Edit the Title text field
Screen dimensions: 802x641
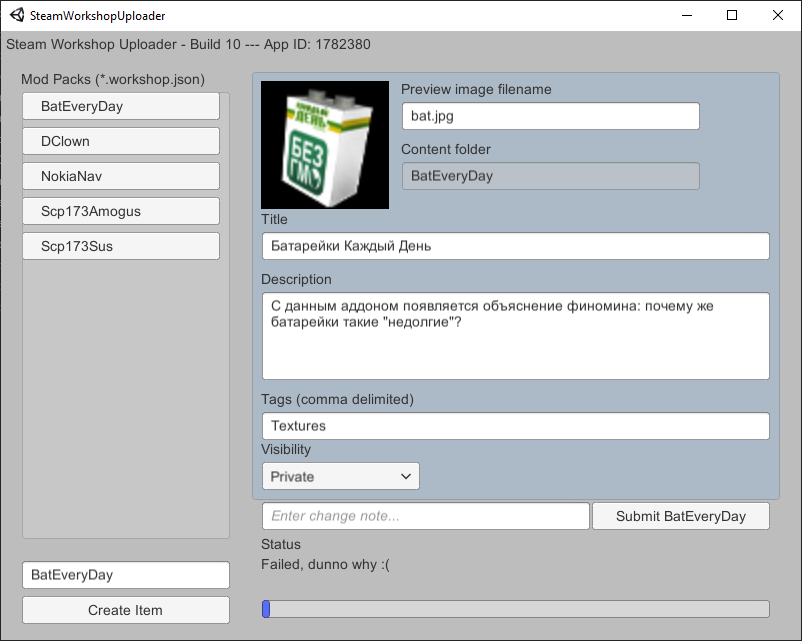516,246
